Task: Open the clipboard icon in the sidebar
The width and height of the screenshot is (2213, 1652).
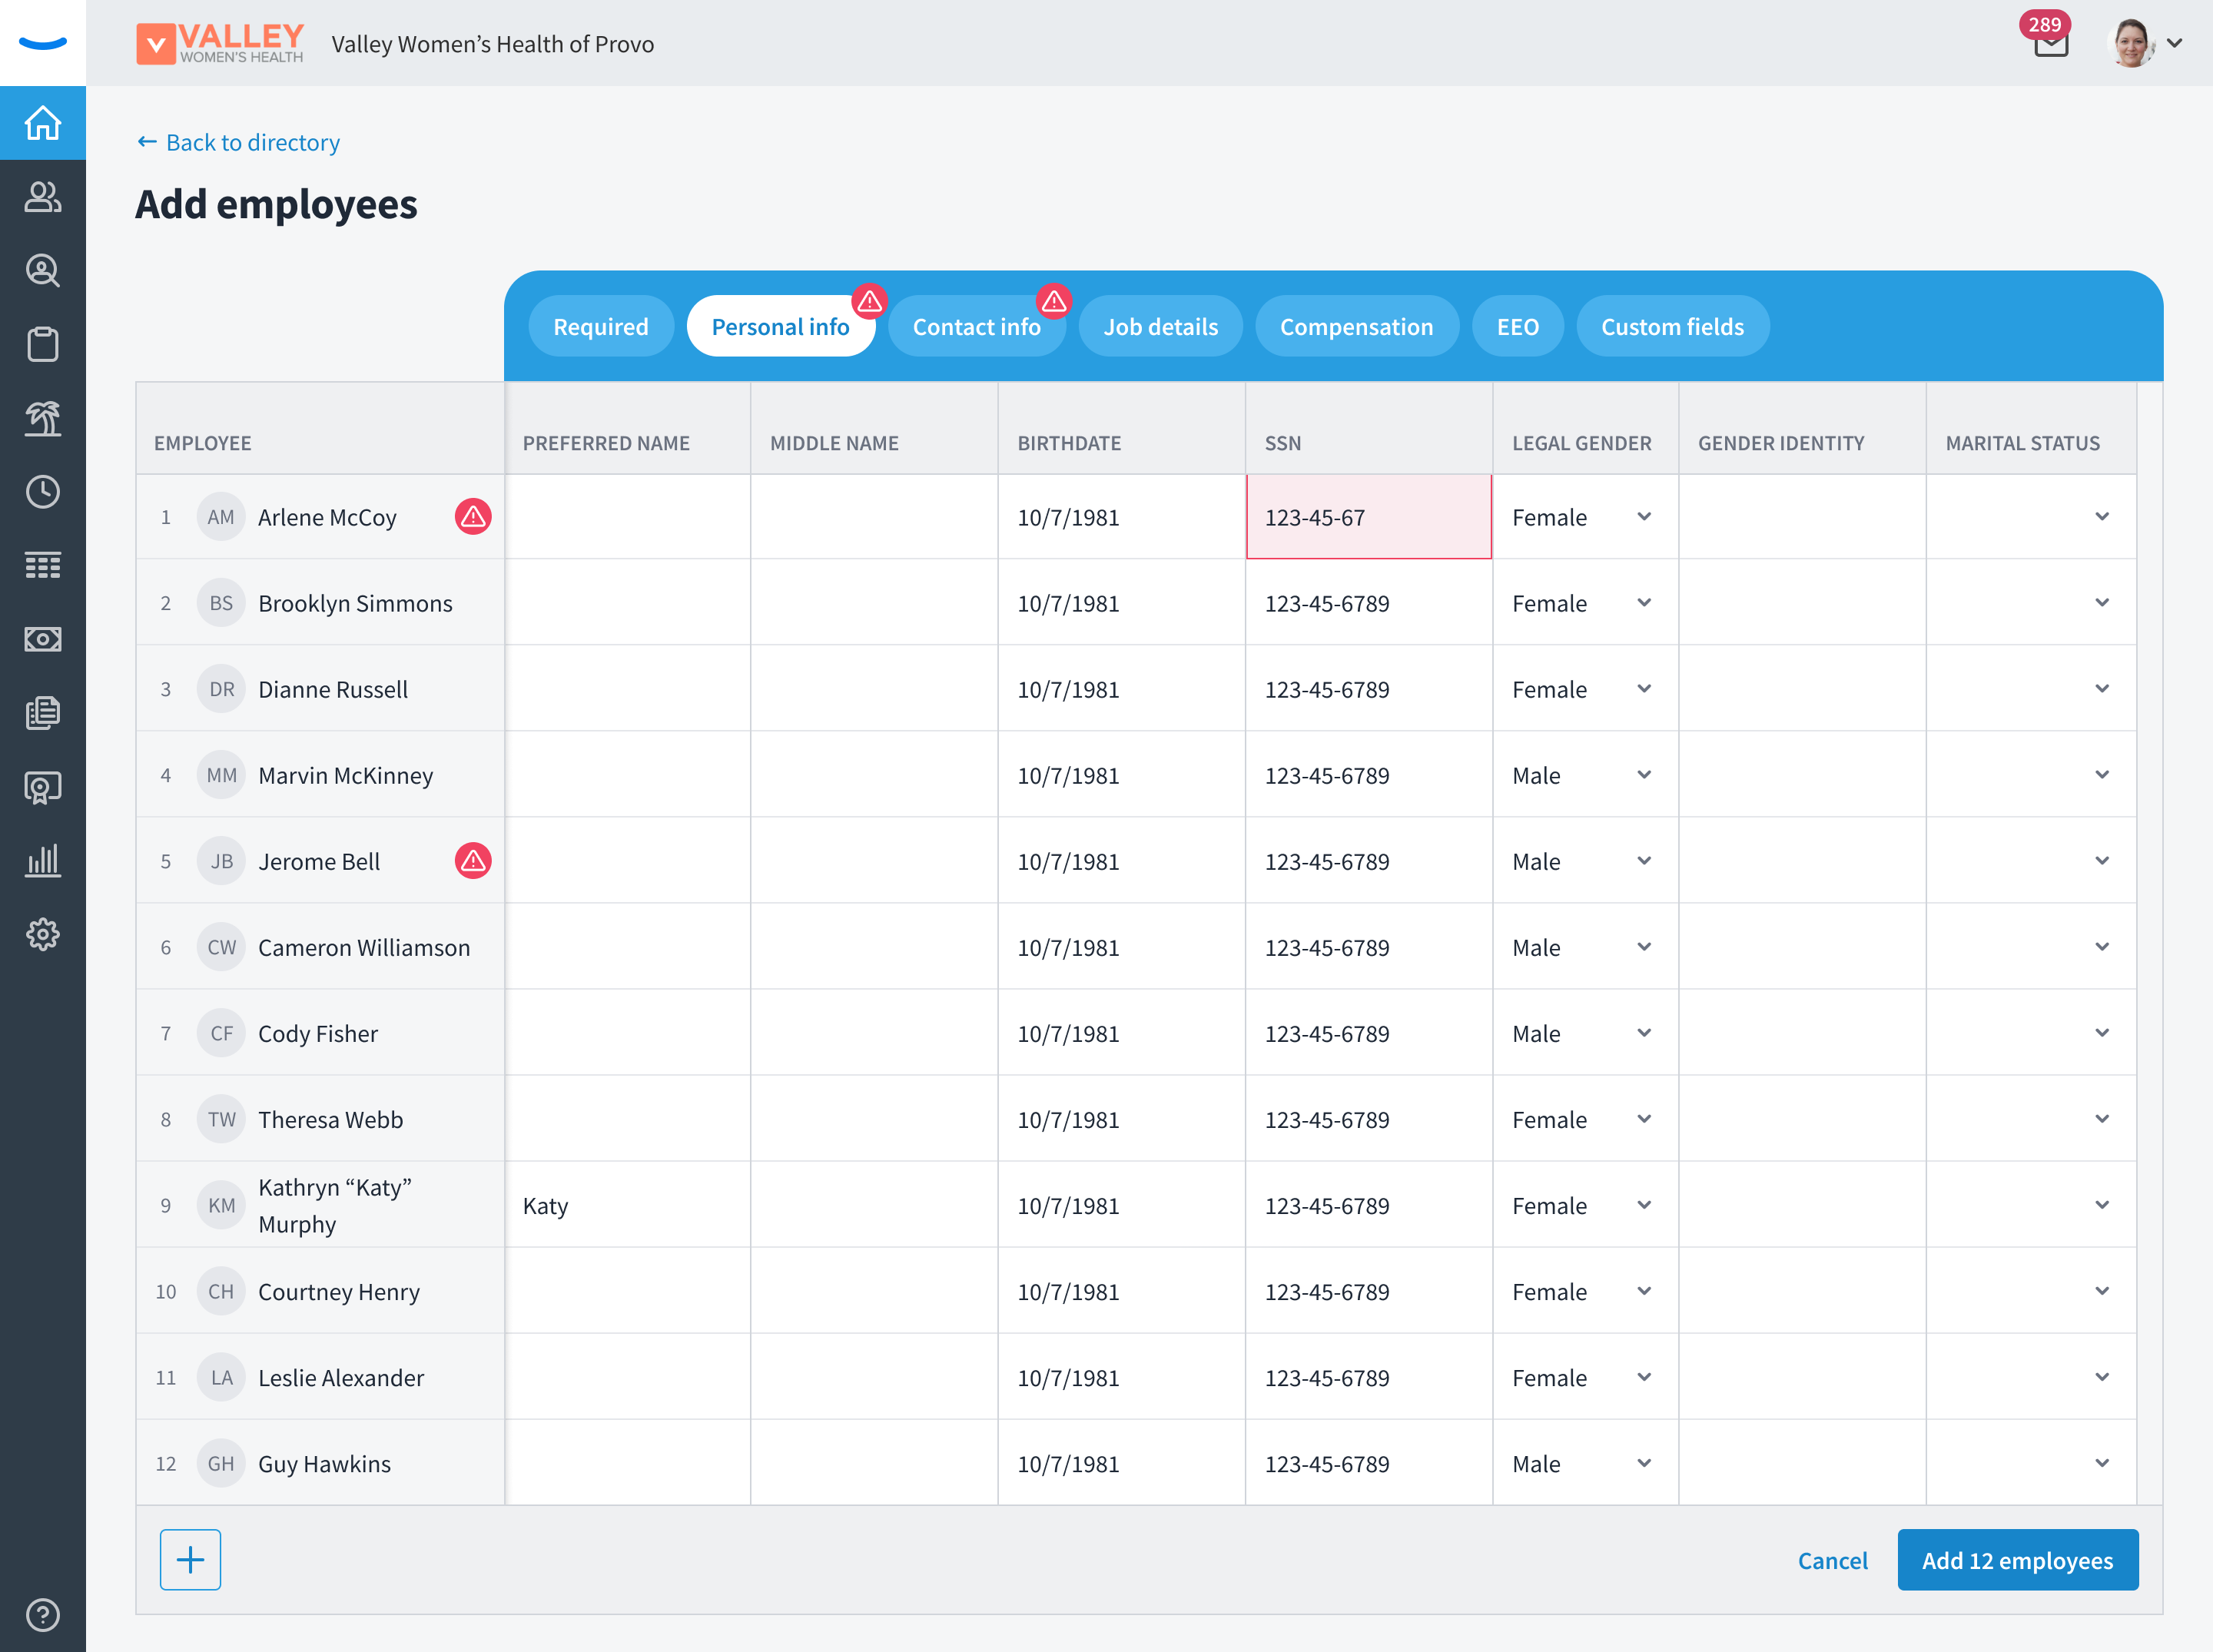Action: tap(43, 345)
